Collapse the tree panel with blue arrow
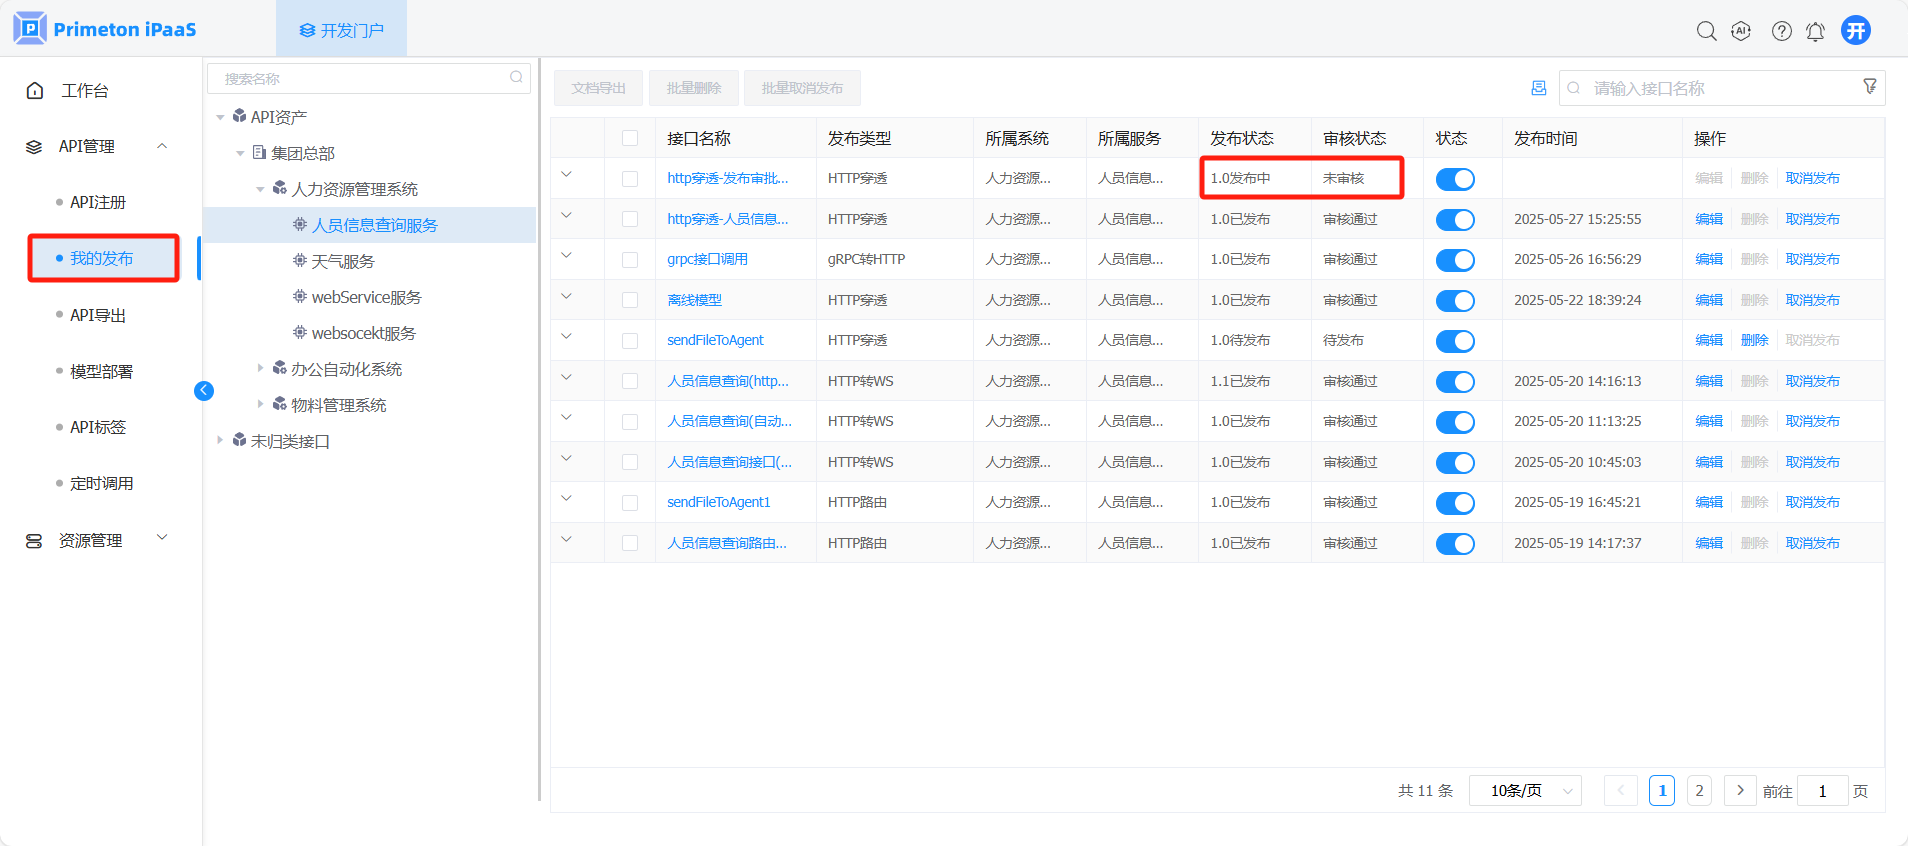 click(204, 391)
